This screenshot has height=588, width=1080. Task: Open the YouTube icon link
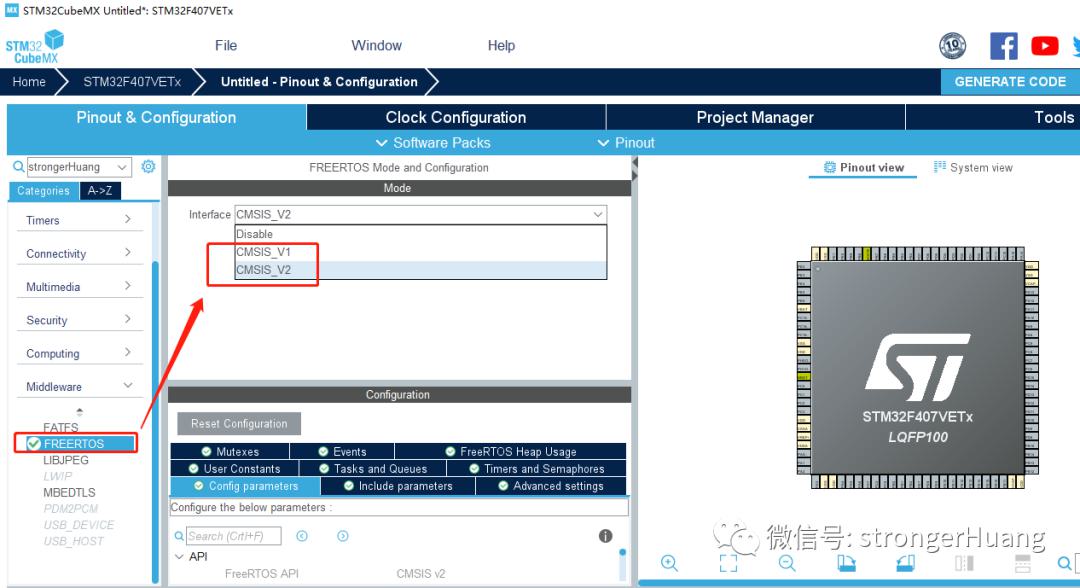1044,46
